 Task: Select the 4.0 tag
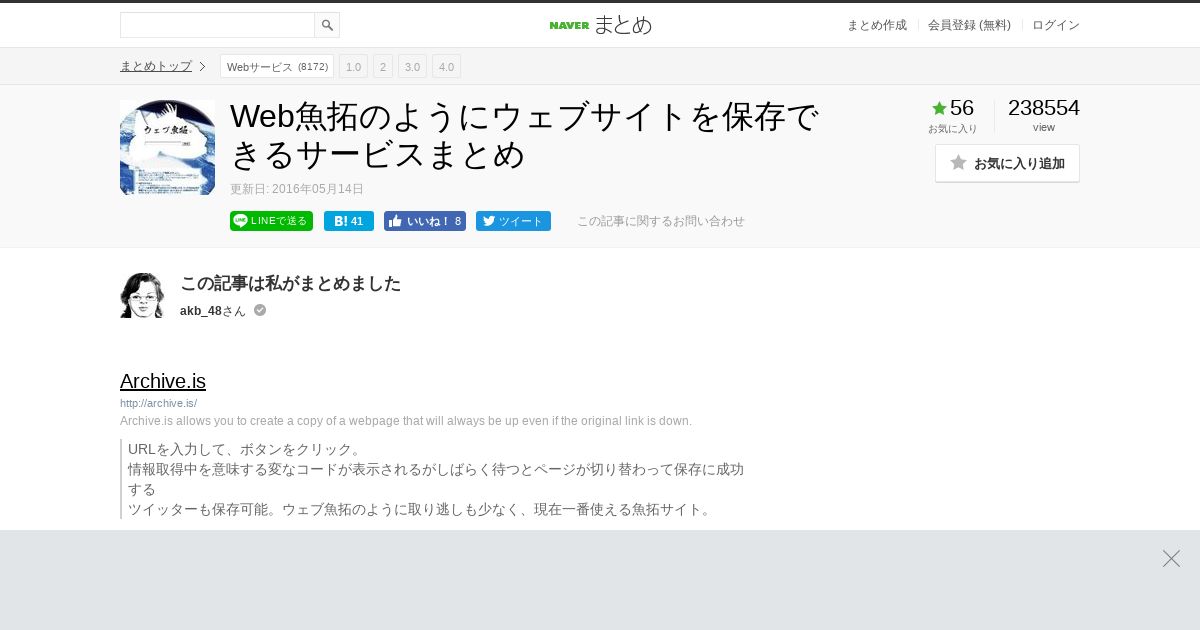click(x=446, y=66)
